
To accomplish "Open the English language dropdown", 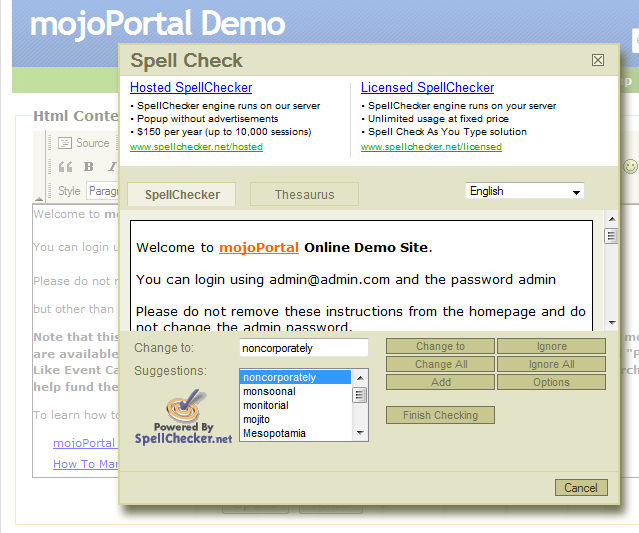I will (x=524, y=191).
